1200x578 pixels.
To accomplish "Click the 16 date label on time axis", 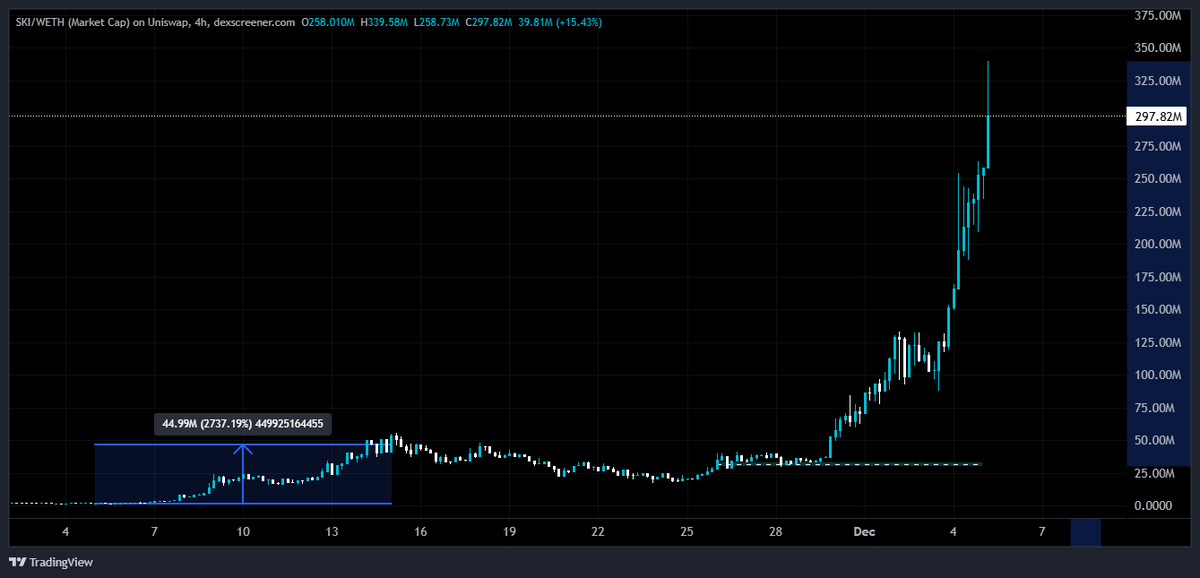I will pyautogui.click(x=420, y=532).
